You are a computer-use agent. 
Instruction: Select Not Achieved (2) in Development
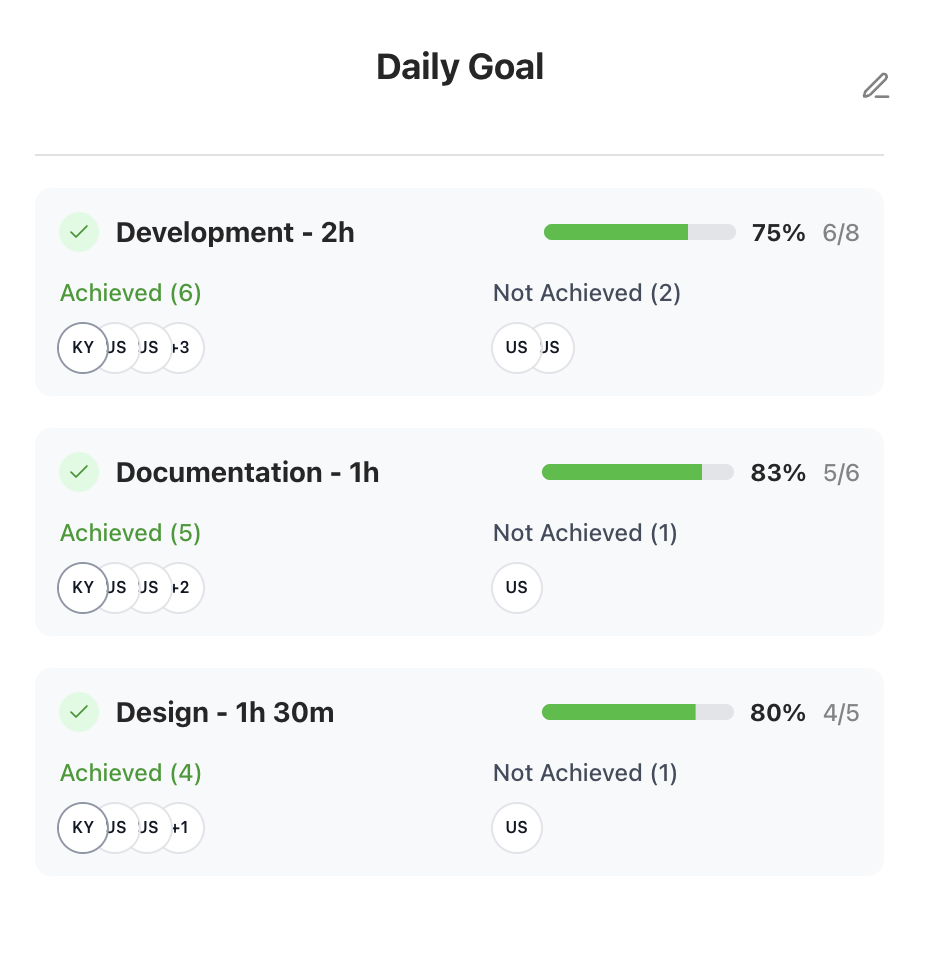point(586,293)
